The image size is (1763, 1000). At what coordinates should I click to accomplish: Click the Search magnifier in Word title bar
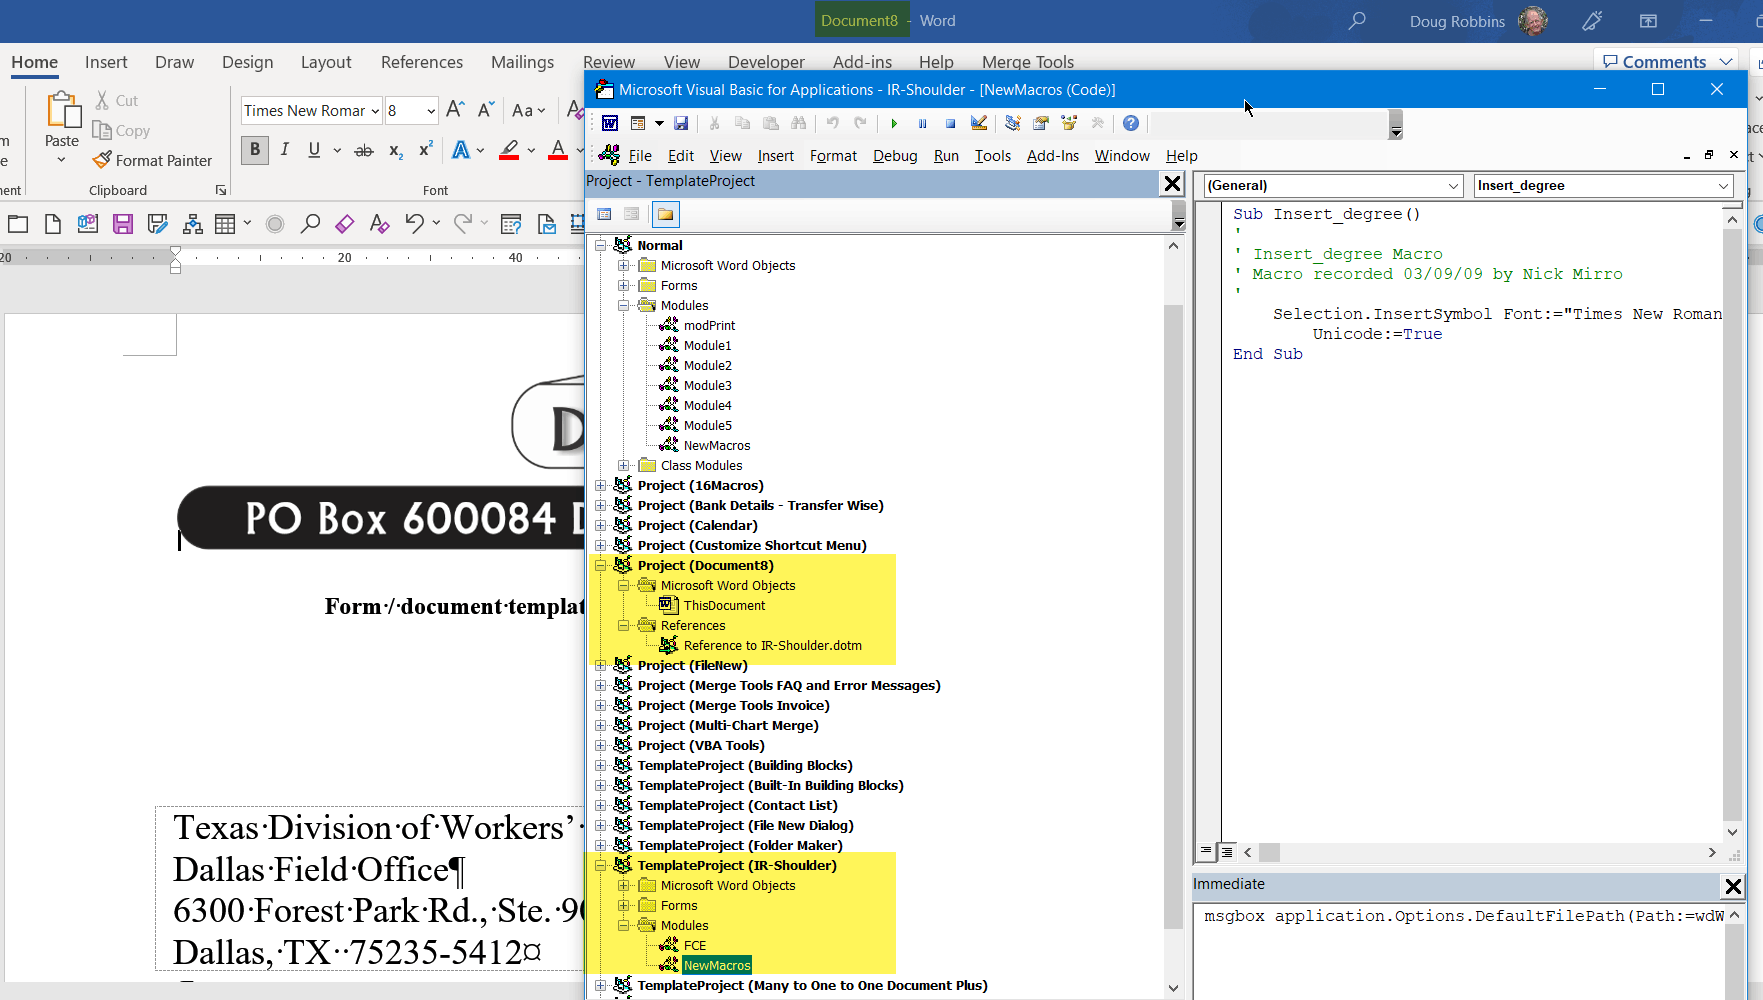[1357, 21]
